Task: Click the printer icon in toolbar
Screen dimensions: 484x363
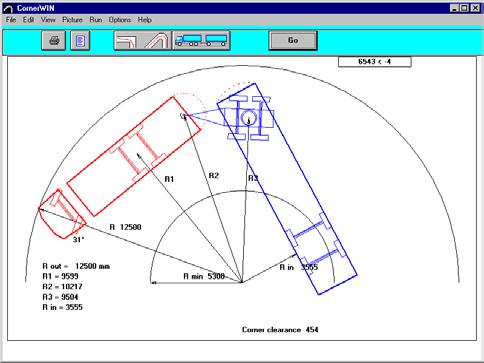Action: coord(54,41)
